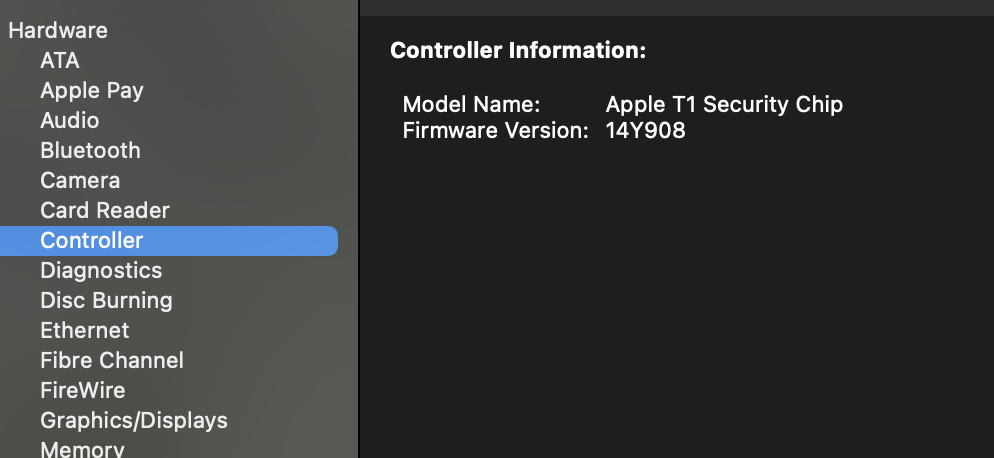Select the Apple T1 Security Chip value
994x458 pixels.
tap(724, 104)
